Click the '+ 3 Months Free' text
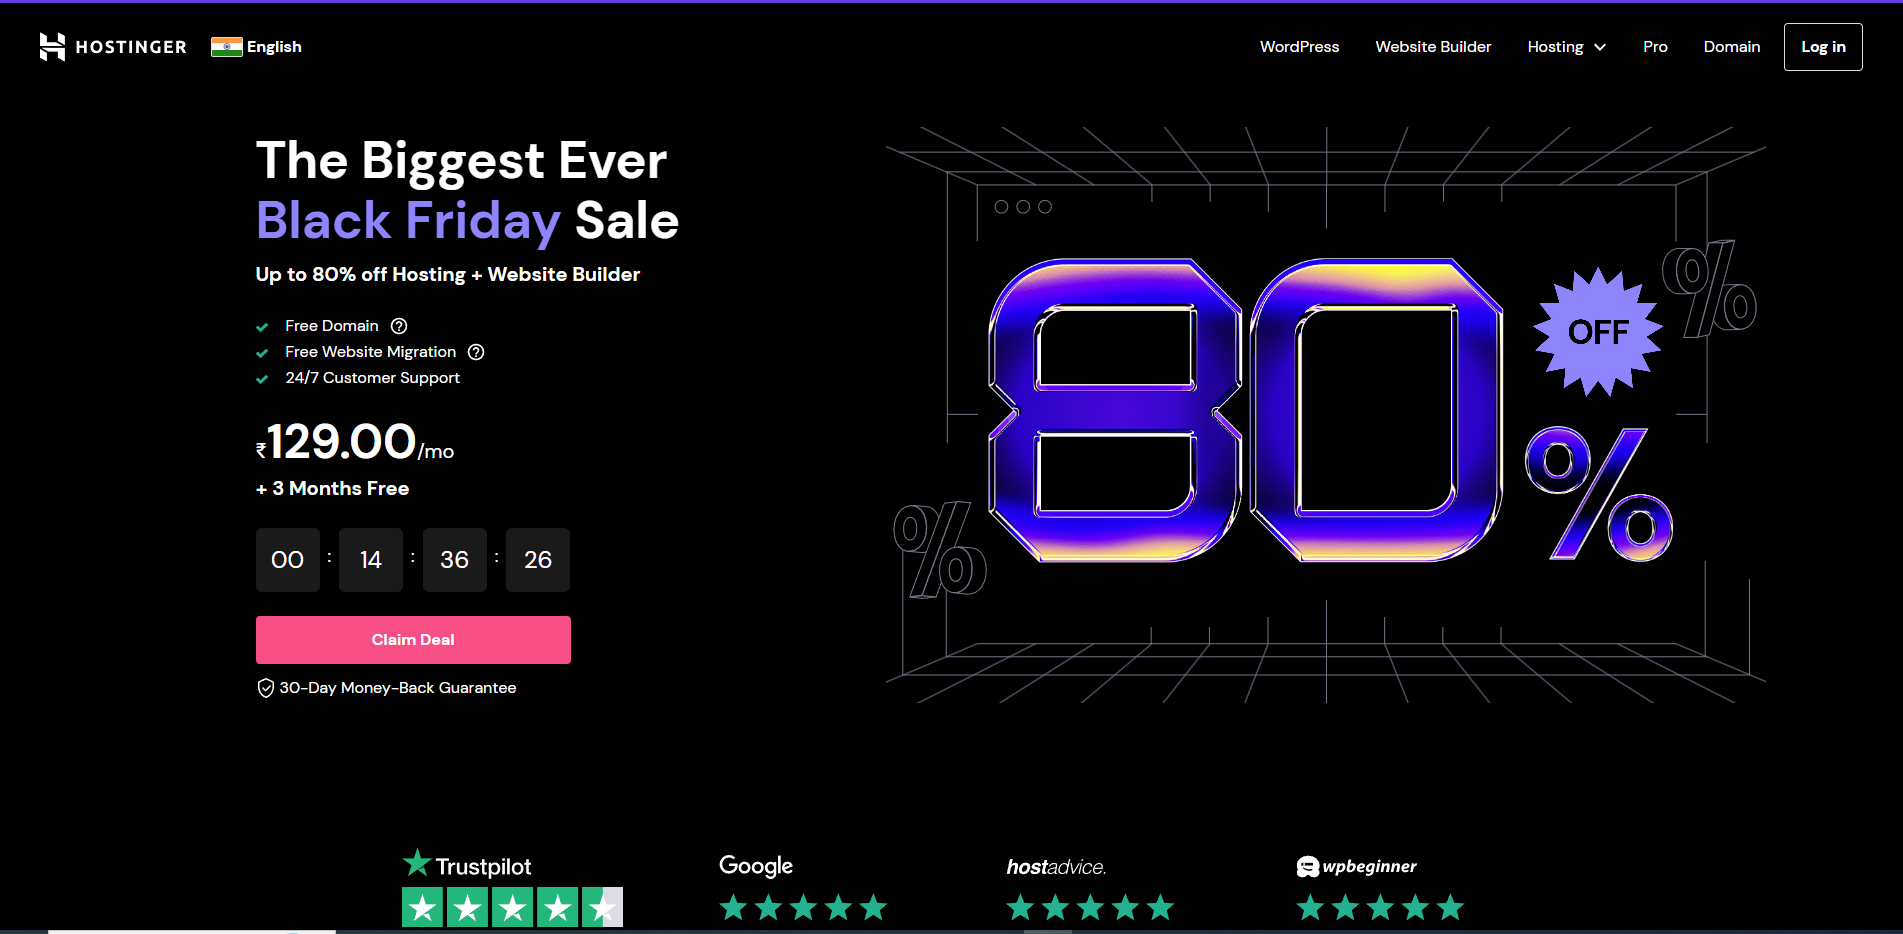This screenshot has height=934, width=1903. pos(333,489)
